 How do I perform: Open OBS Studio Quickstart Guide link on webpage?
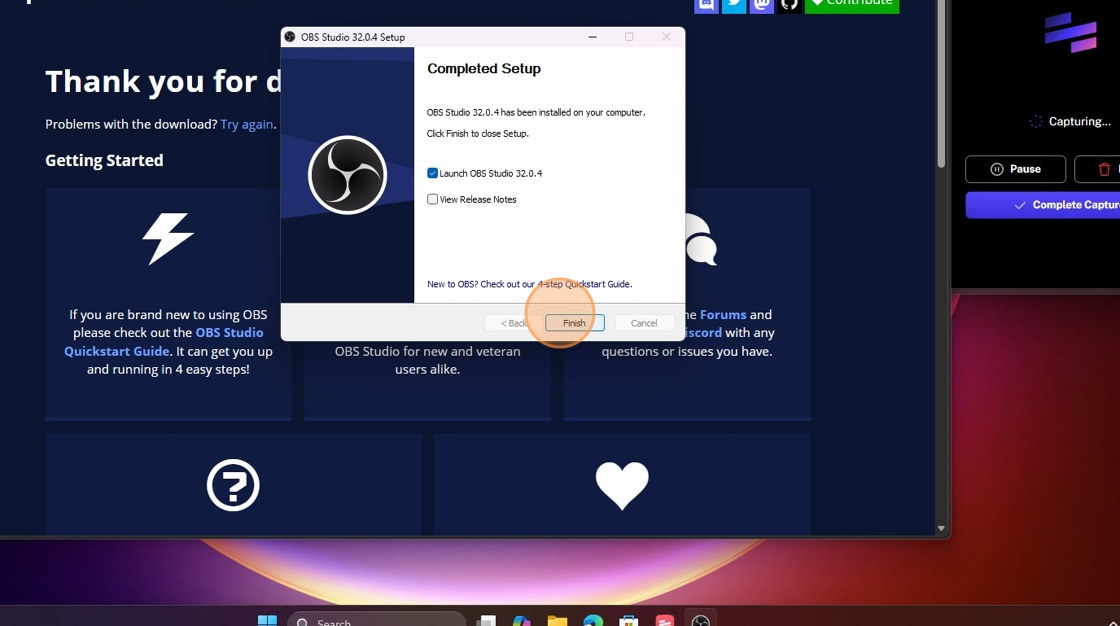click(164, 342)
